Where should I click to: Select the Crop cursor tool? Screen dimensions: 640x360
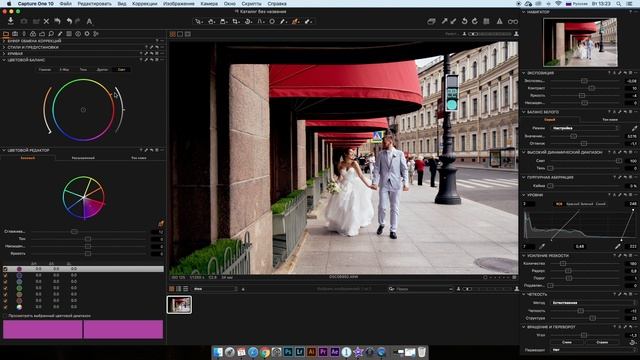236,21
